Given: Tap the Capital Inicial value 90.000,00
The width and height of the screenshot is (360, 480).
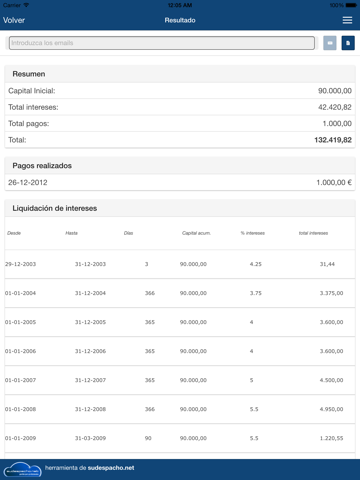Looking at the screenshot, I should coord(335,91).
